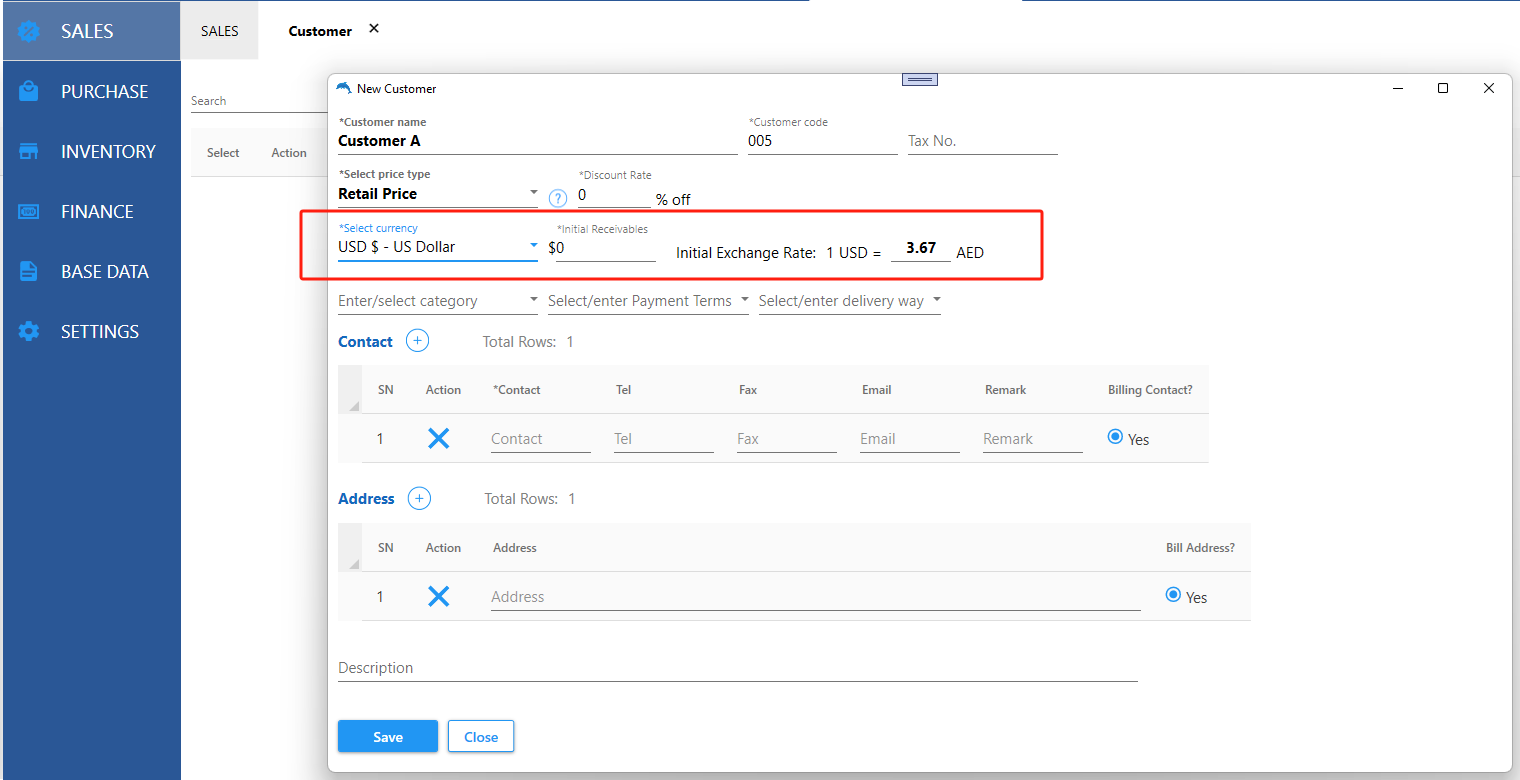Delete contact row 1 with the X icon
This screenshot has width=1520, height=780.
click(438, 438)
